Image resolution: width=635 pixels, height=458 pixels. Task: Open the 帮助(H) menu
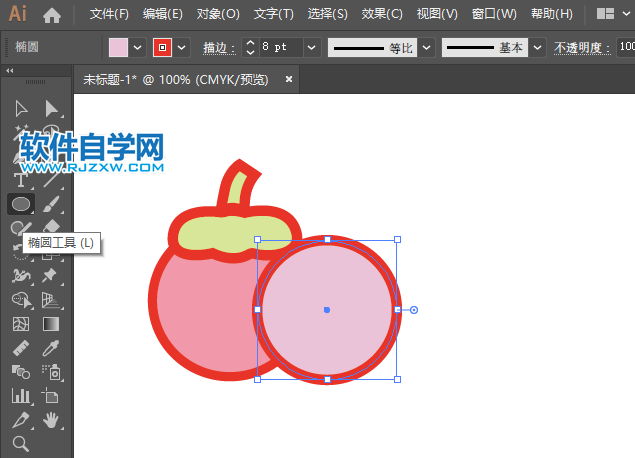click(x=552, y=14)
